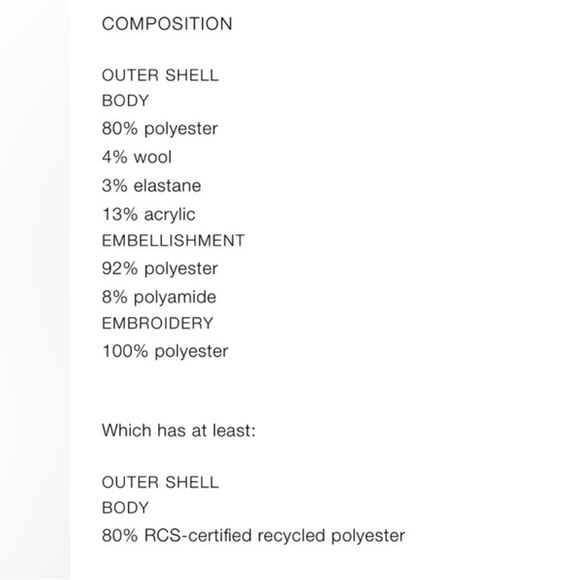Click the EMBELLISHMENT label
The image size is (580, 580).
(173, 240)
